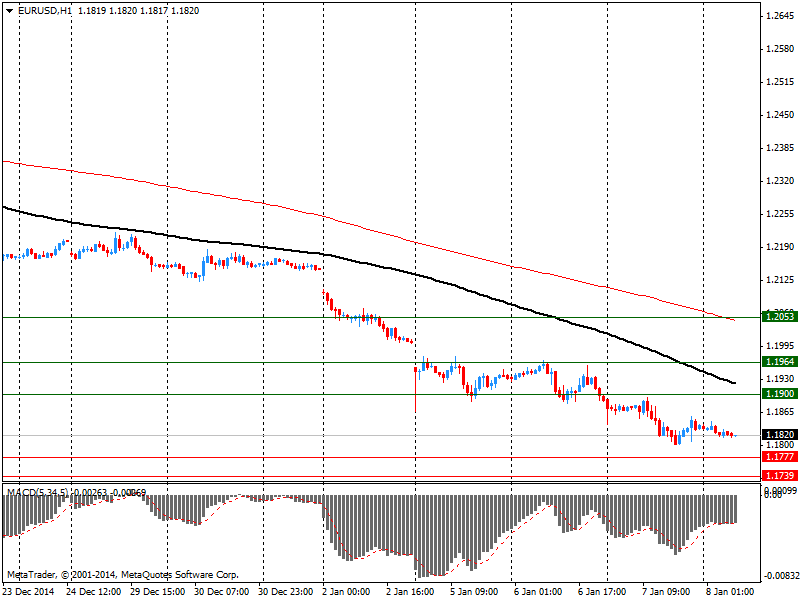Click the 6 Jan 01:00 time label
Screen dimensions: 800x600
pyautogui.click(x=538, y=591)
